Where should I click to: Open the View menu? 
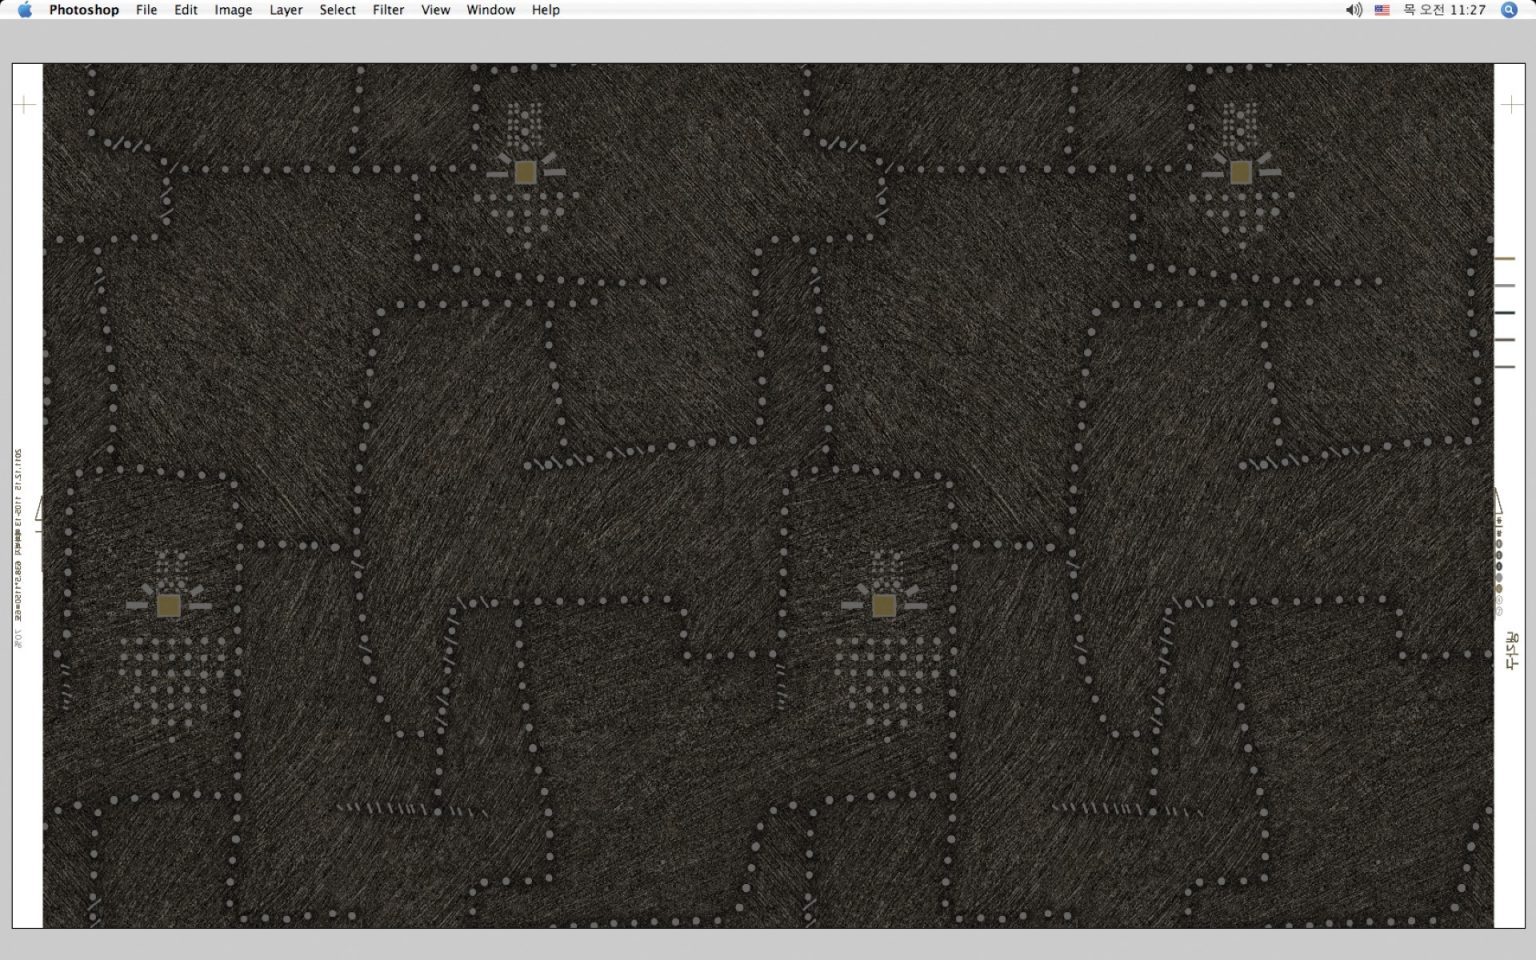(x=435, y=10)
